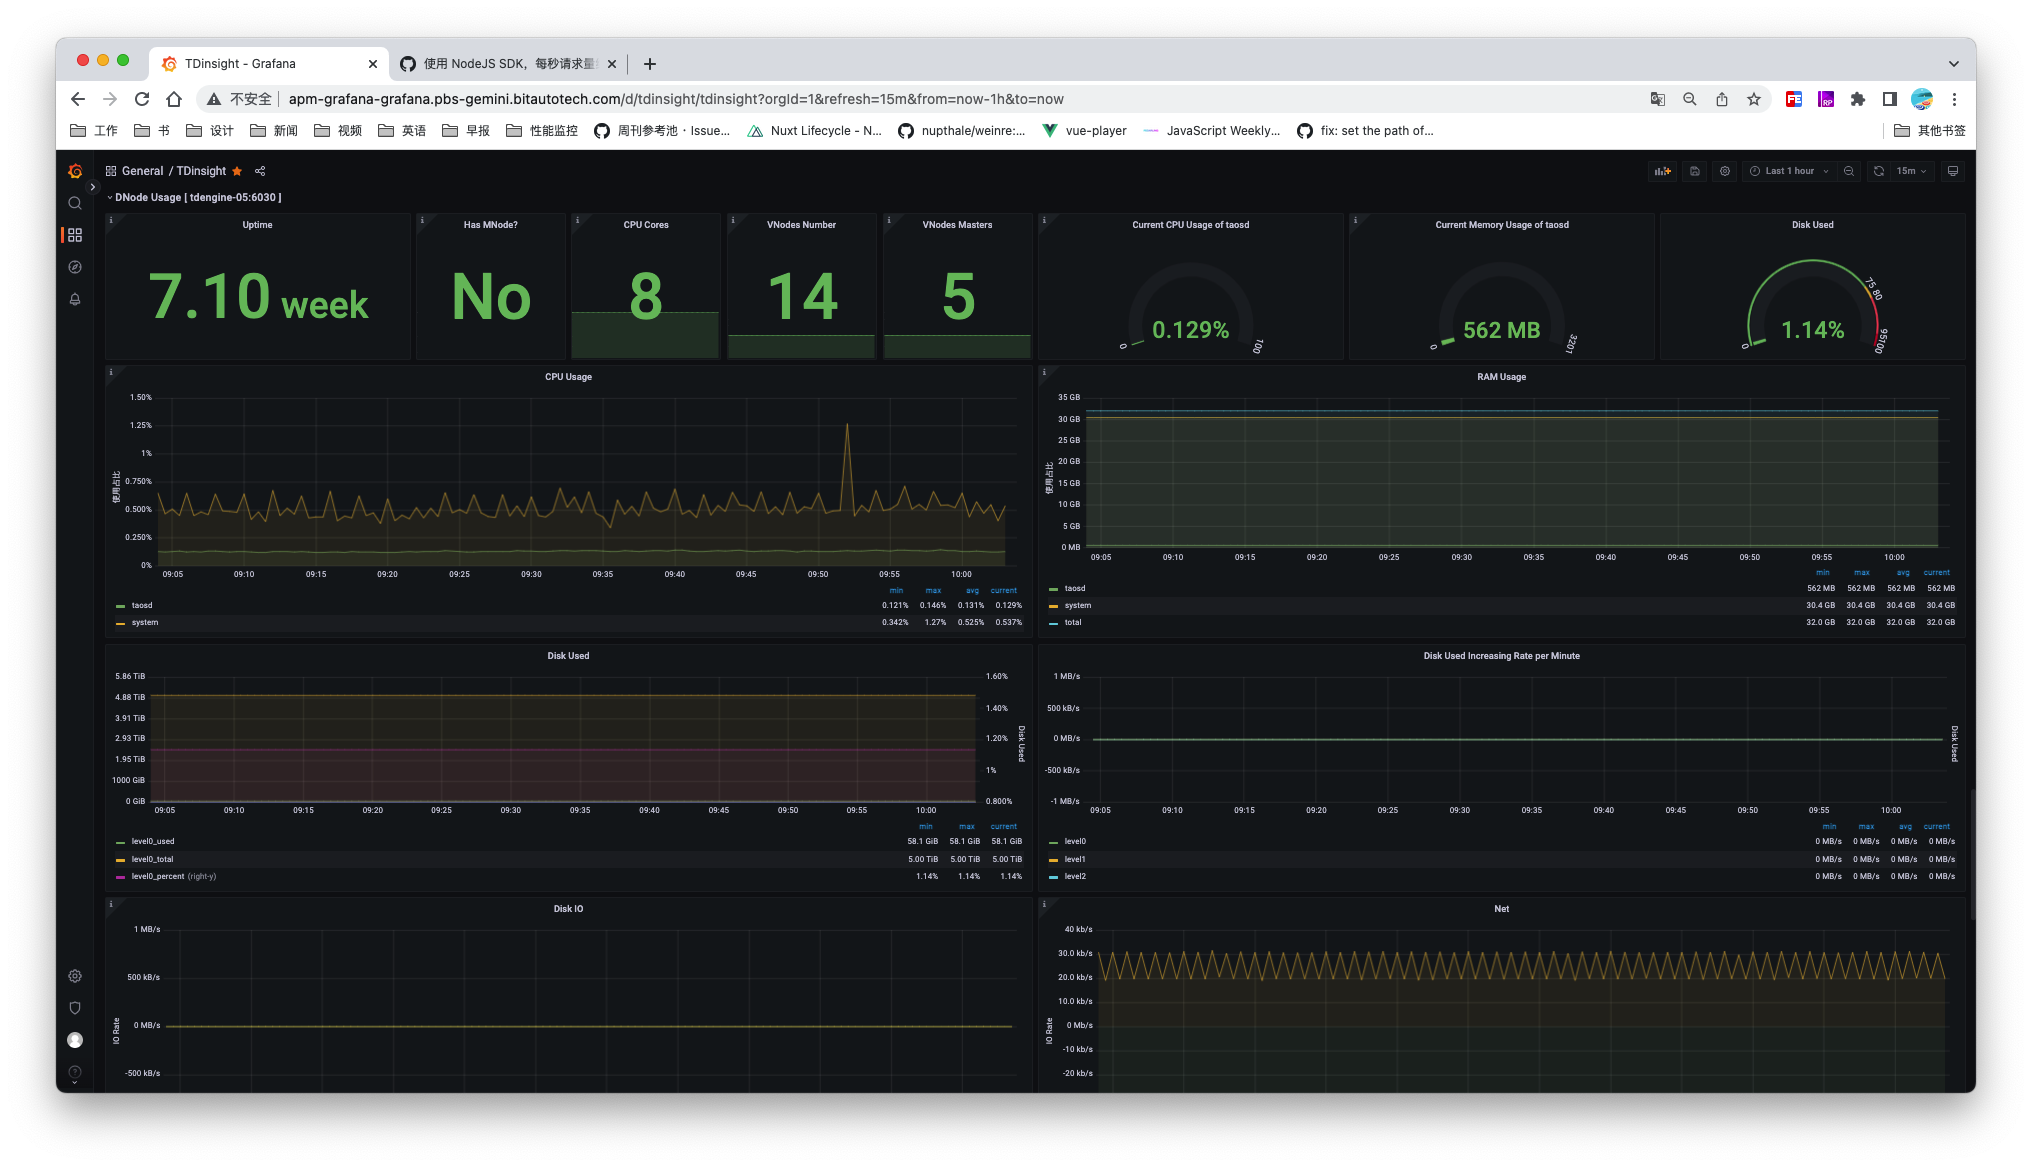Toggle the taosd series in CPU Usage legend

(141, 605)
